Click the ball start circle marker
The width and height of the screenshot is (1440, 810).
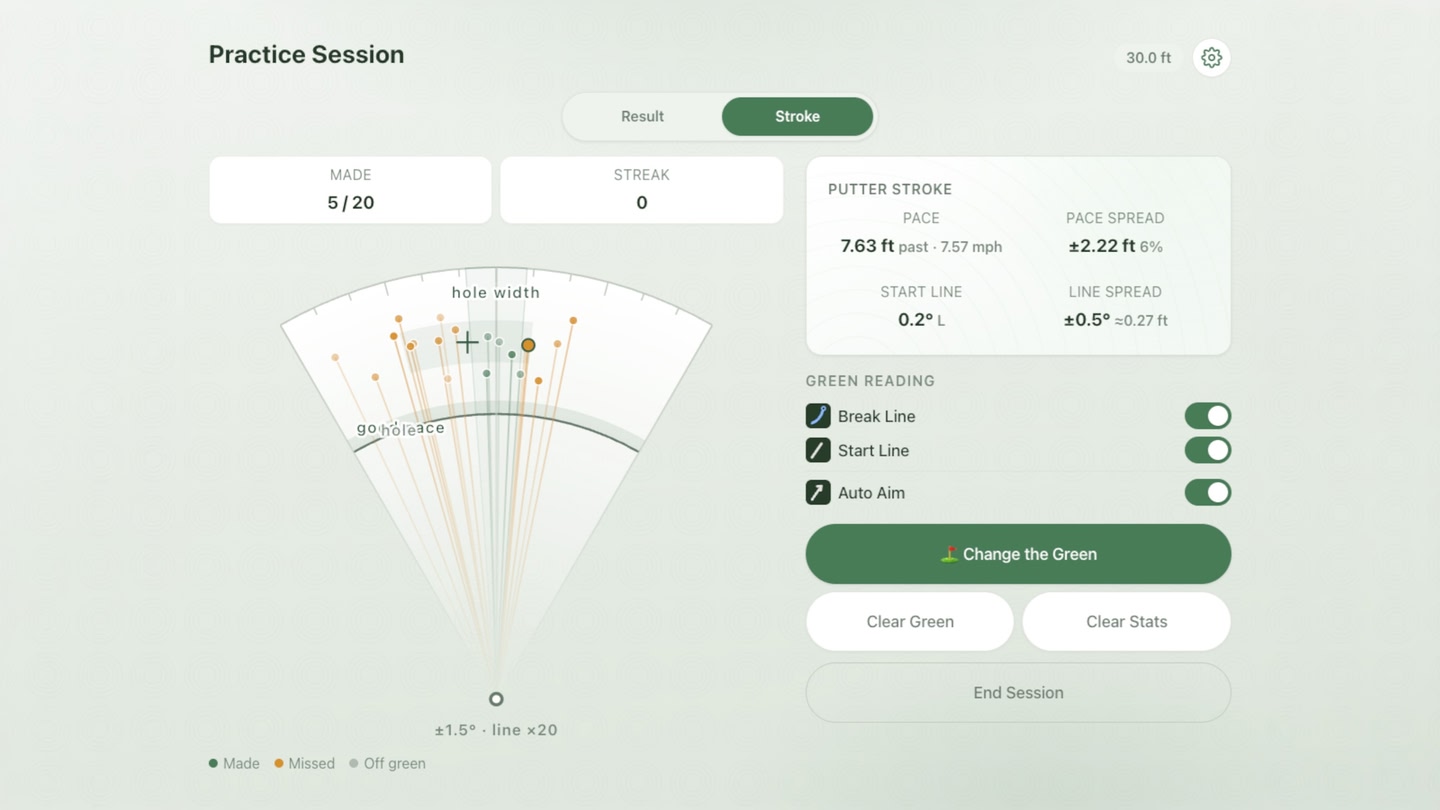click(x=496, y=699)
